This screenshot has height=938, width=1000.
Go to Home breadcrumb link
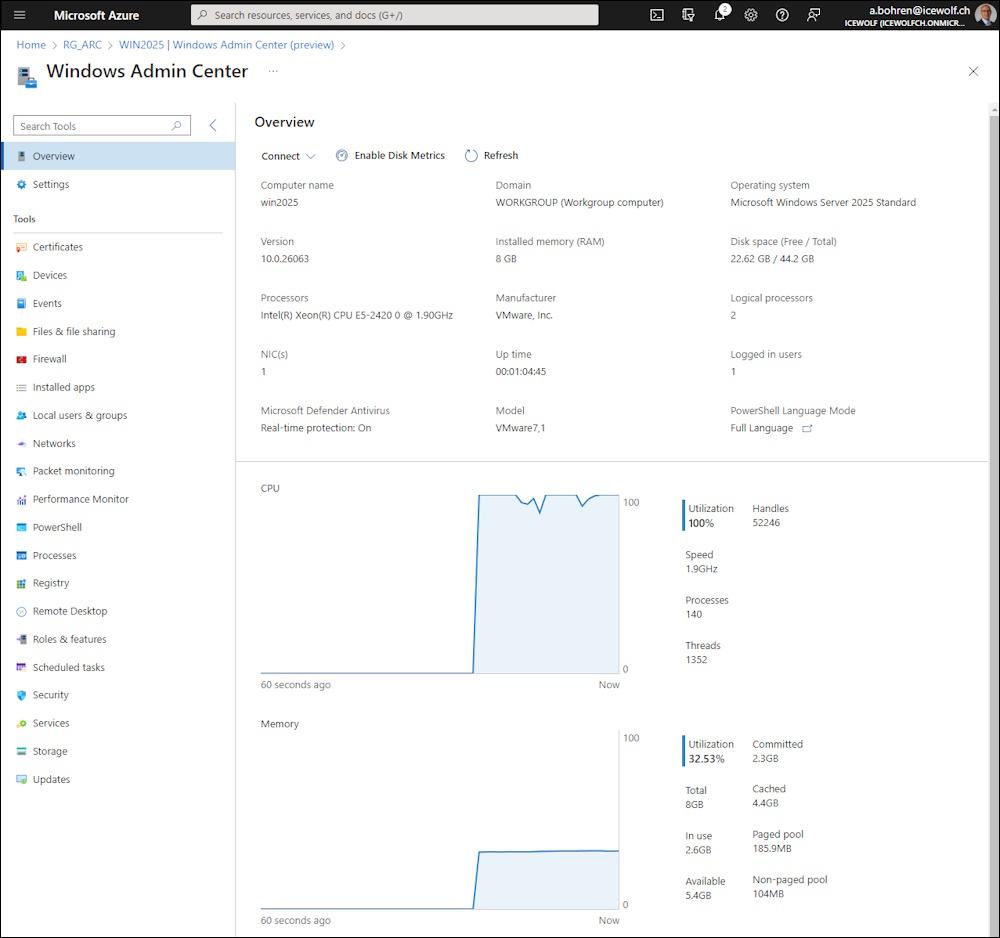[x=31, y=45]
